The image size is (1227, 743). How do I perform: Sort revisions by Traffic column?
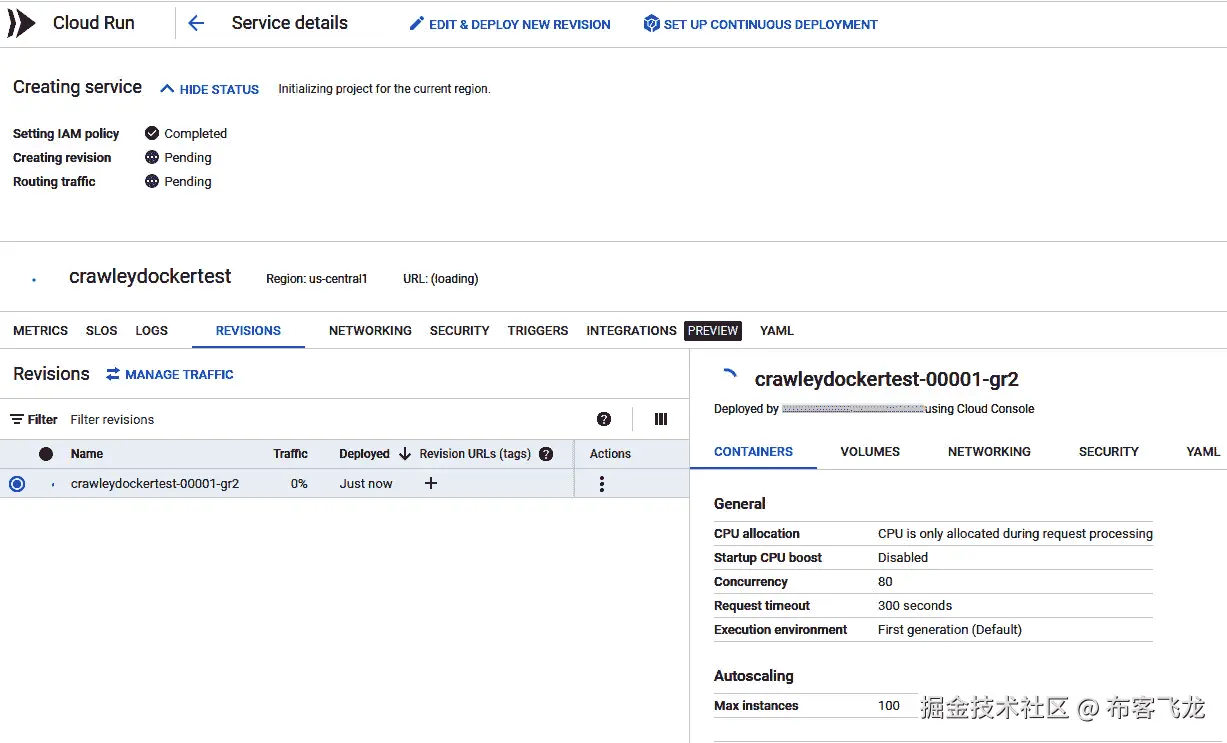[290, 453]
